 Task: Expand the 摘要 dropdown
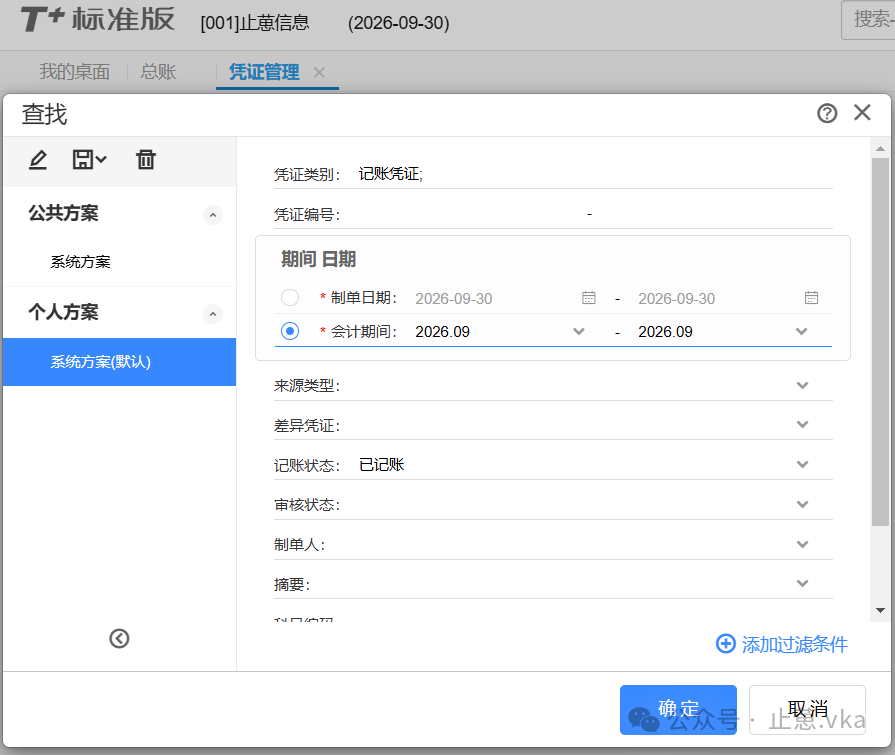point(803,583)
